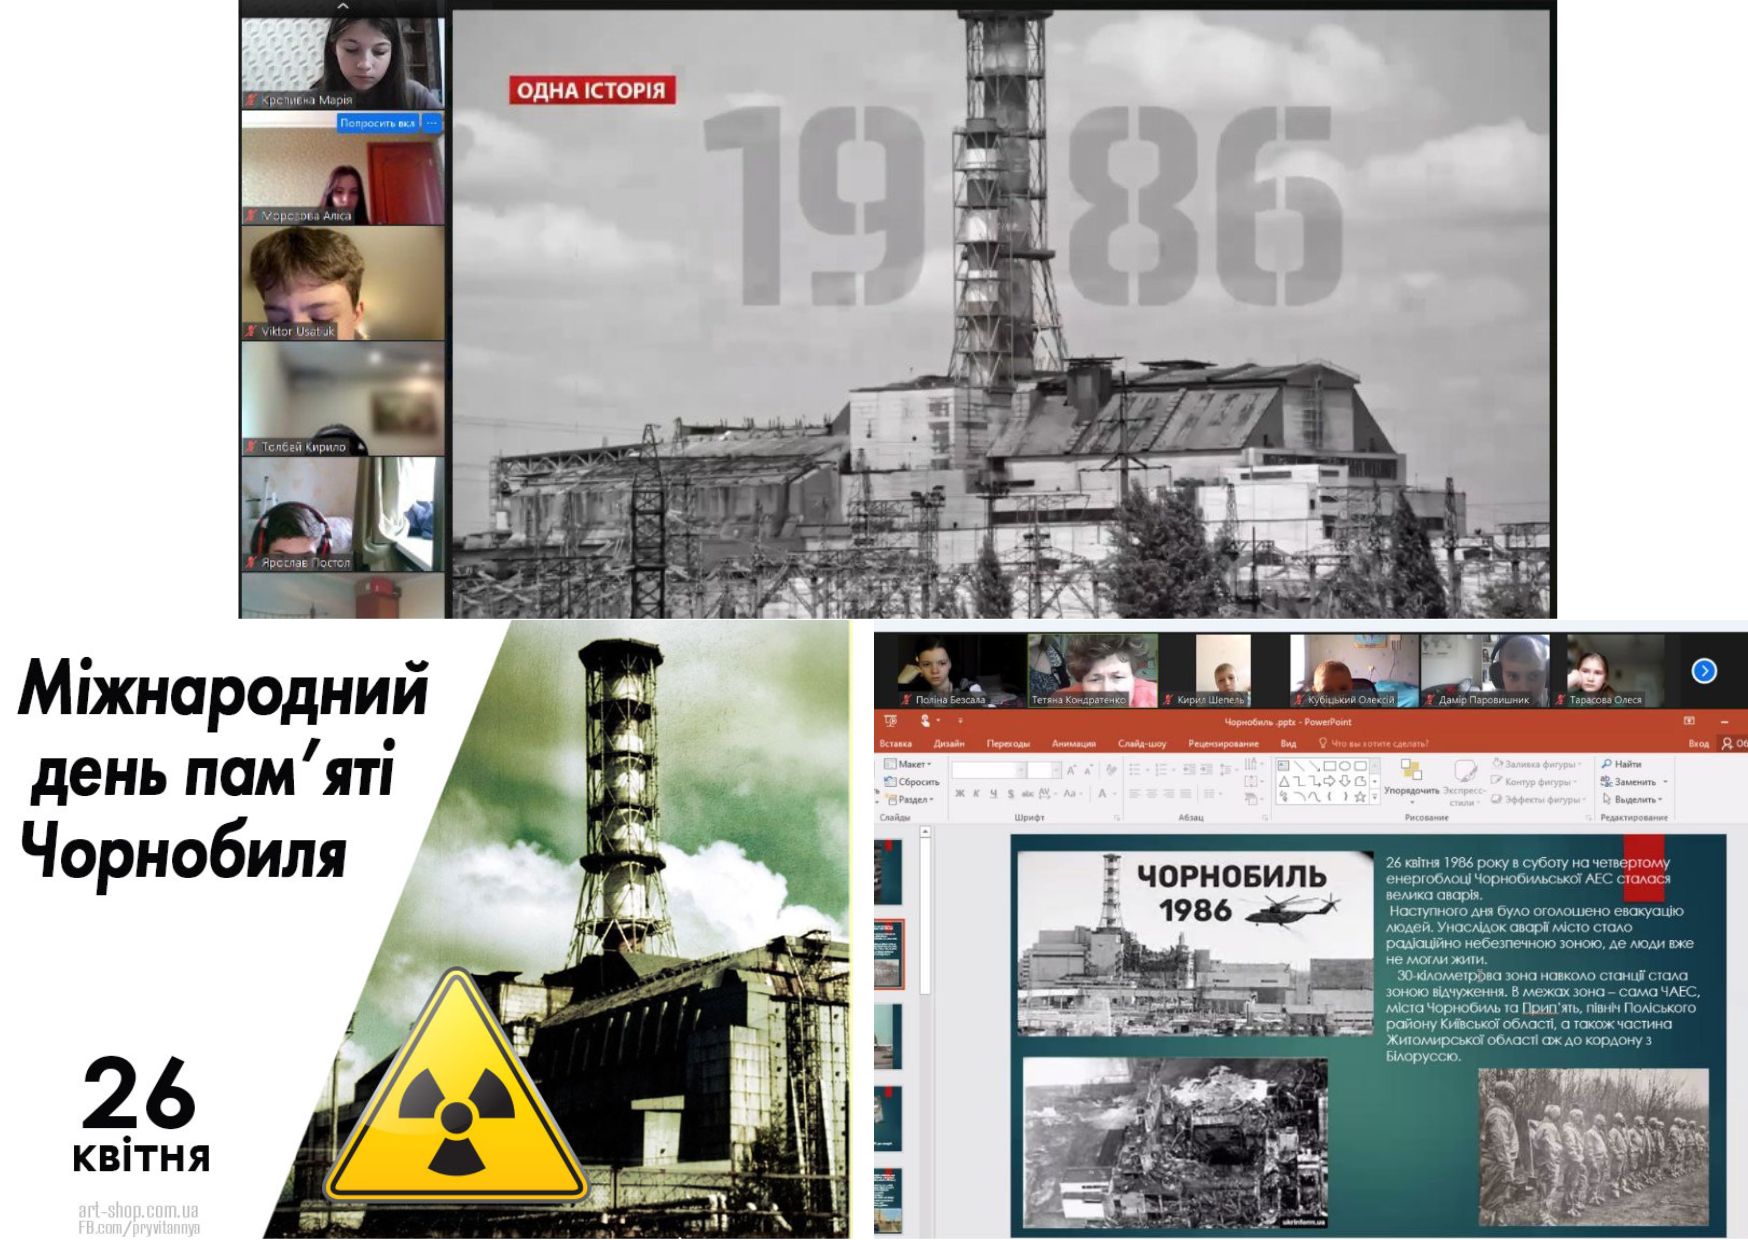Click the Попросить вкл button
The image size is (1748, 1240).
click(x=377, y=123)
